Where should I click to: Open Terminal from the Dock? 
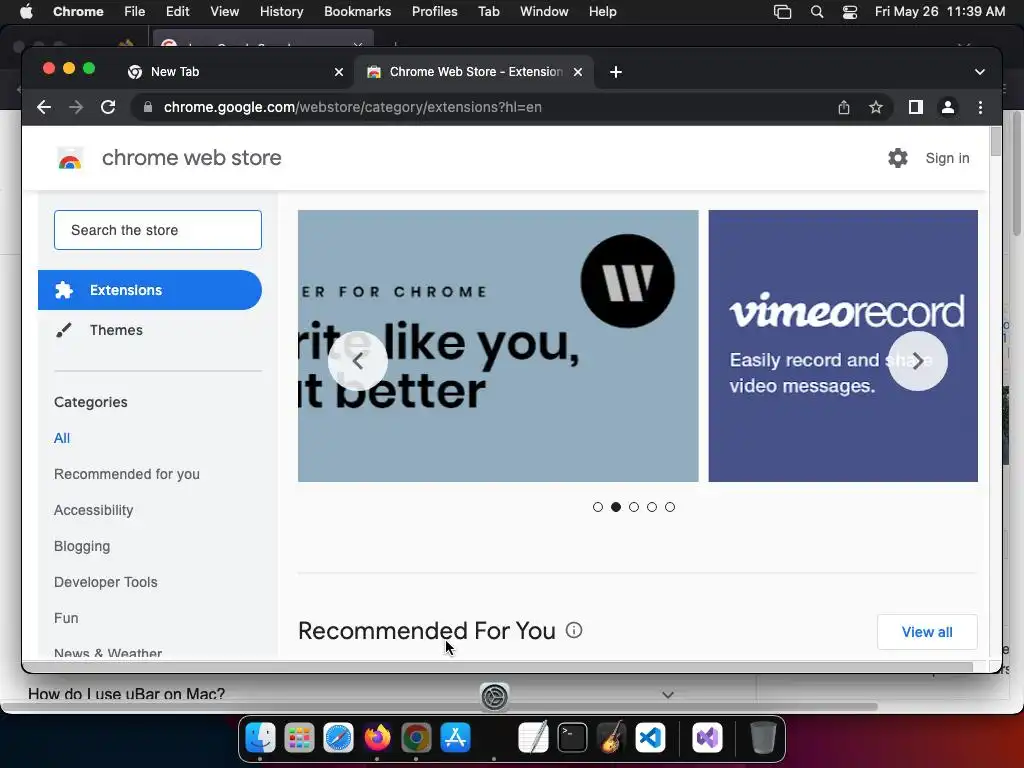pos(572,738)
